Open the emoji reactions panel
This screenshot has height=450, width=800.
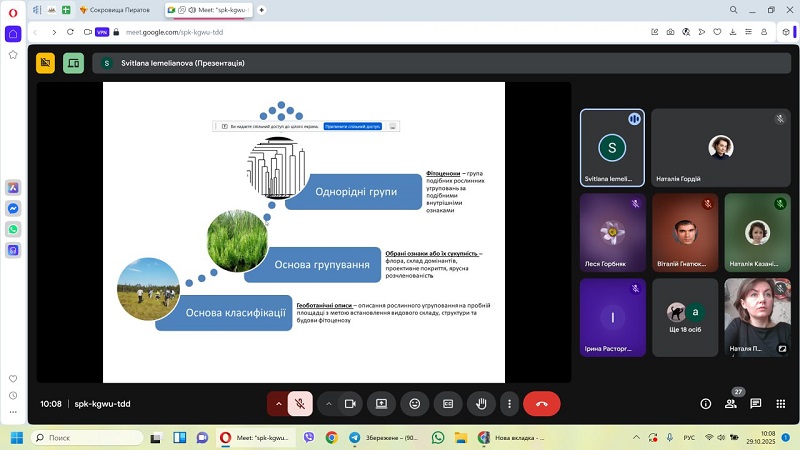coord(414,403)
